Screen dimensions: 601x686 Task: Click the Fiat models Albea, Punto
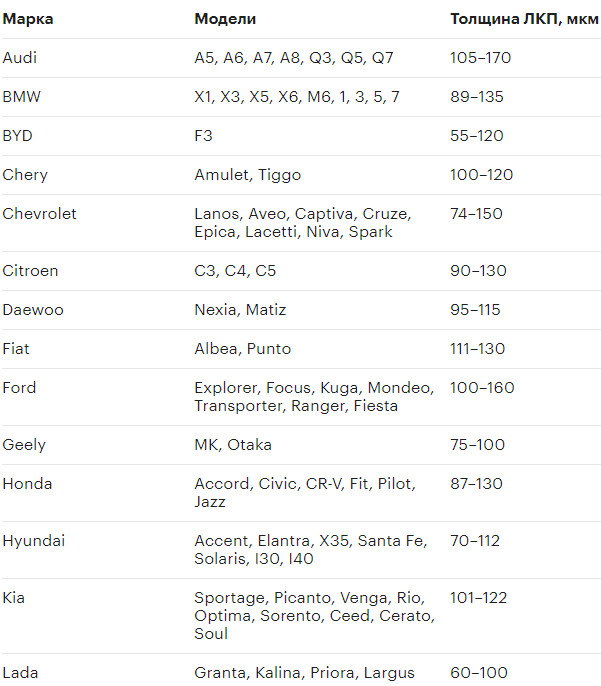click(238, 349)
